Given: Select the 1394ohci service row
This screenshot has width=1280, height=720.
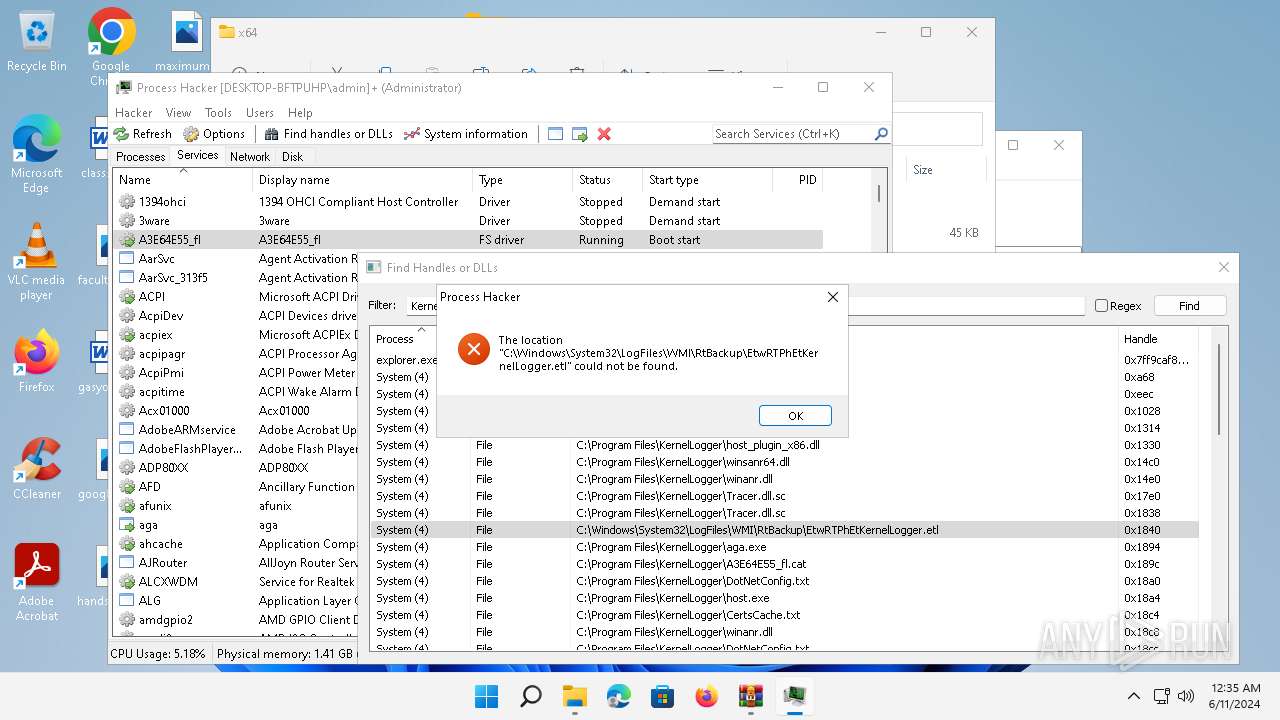Looking at the screenshot, I should click(x=467, y=202).
